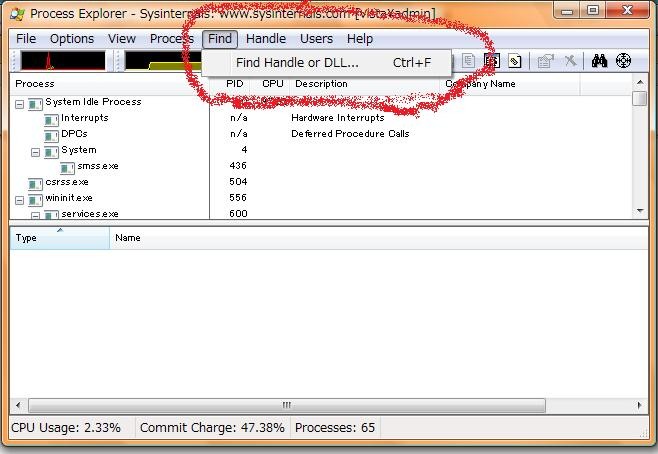Screen dimensions: 658x454
Task: Click the greyed process tree toolbar icon
Action: 468,61
